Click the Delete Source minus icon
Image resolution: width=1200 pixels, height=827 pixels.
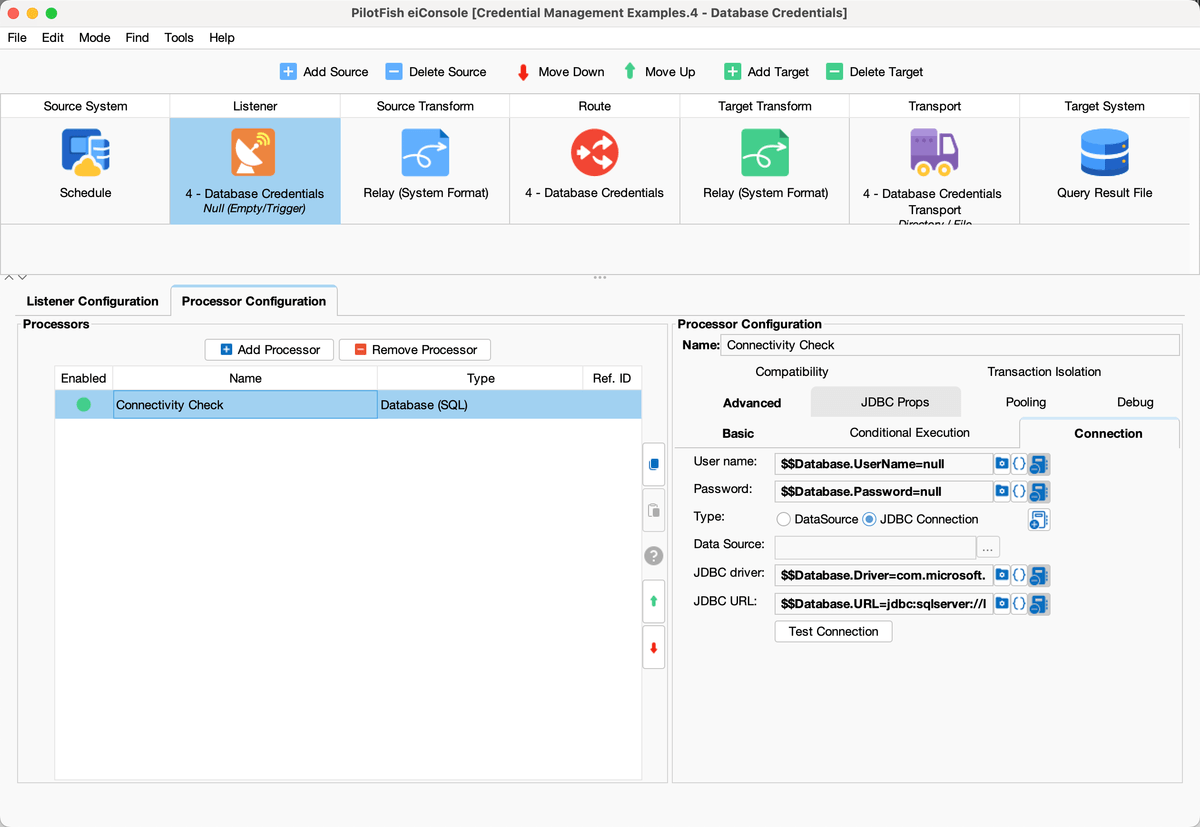(394, 72)
